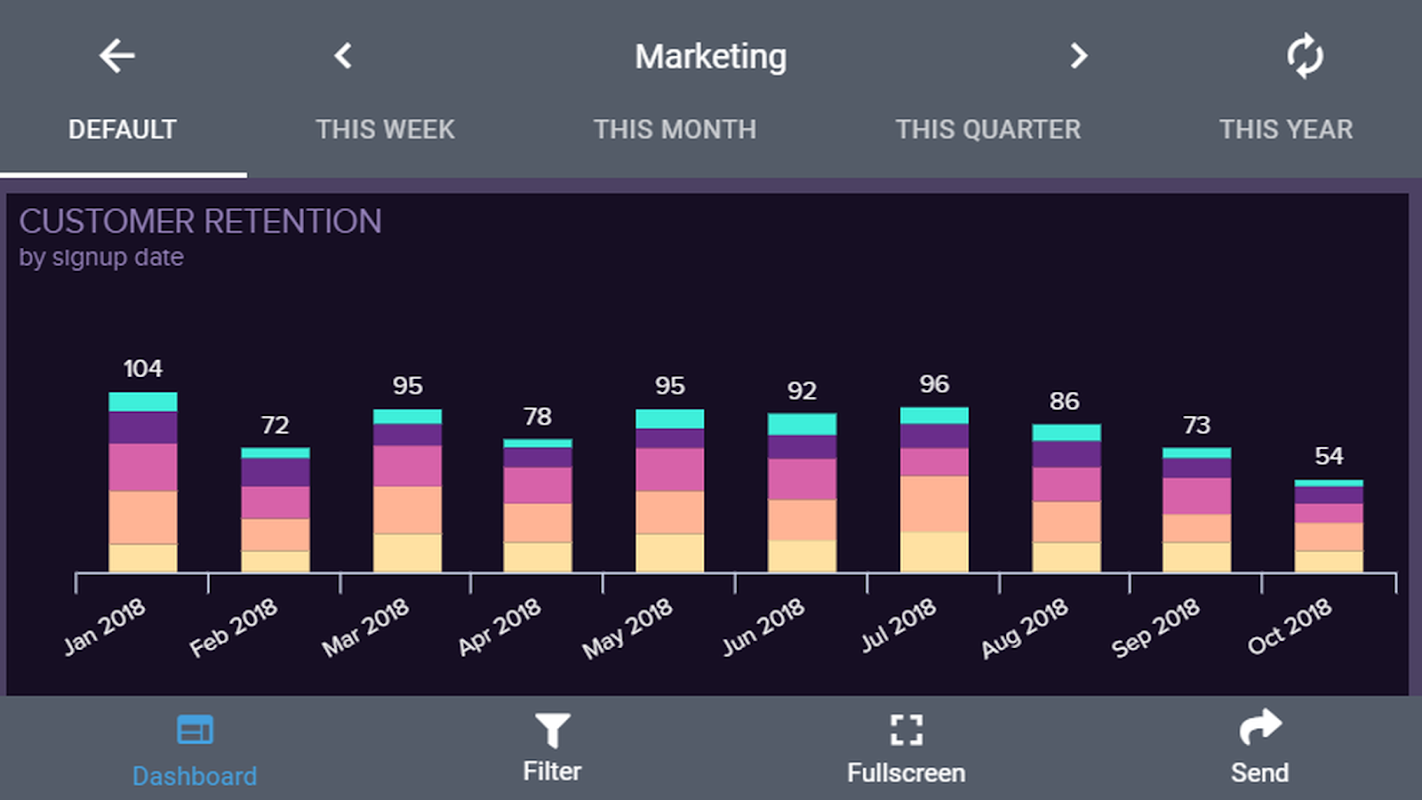Click the purple segment of Feb 2018 bar
This screenshot has width=1422, height=800.
tap(275, 472)
